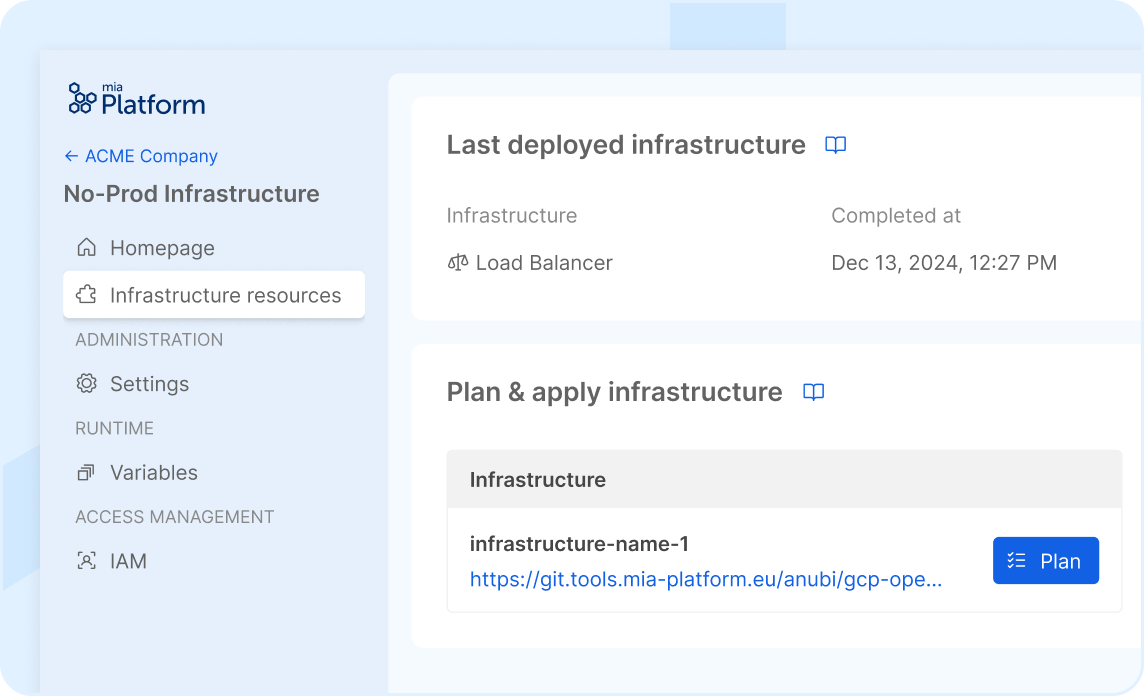Click the scale icon before Load Balancer

(458, 262)
